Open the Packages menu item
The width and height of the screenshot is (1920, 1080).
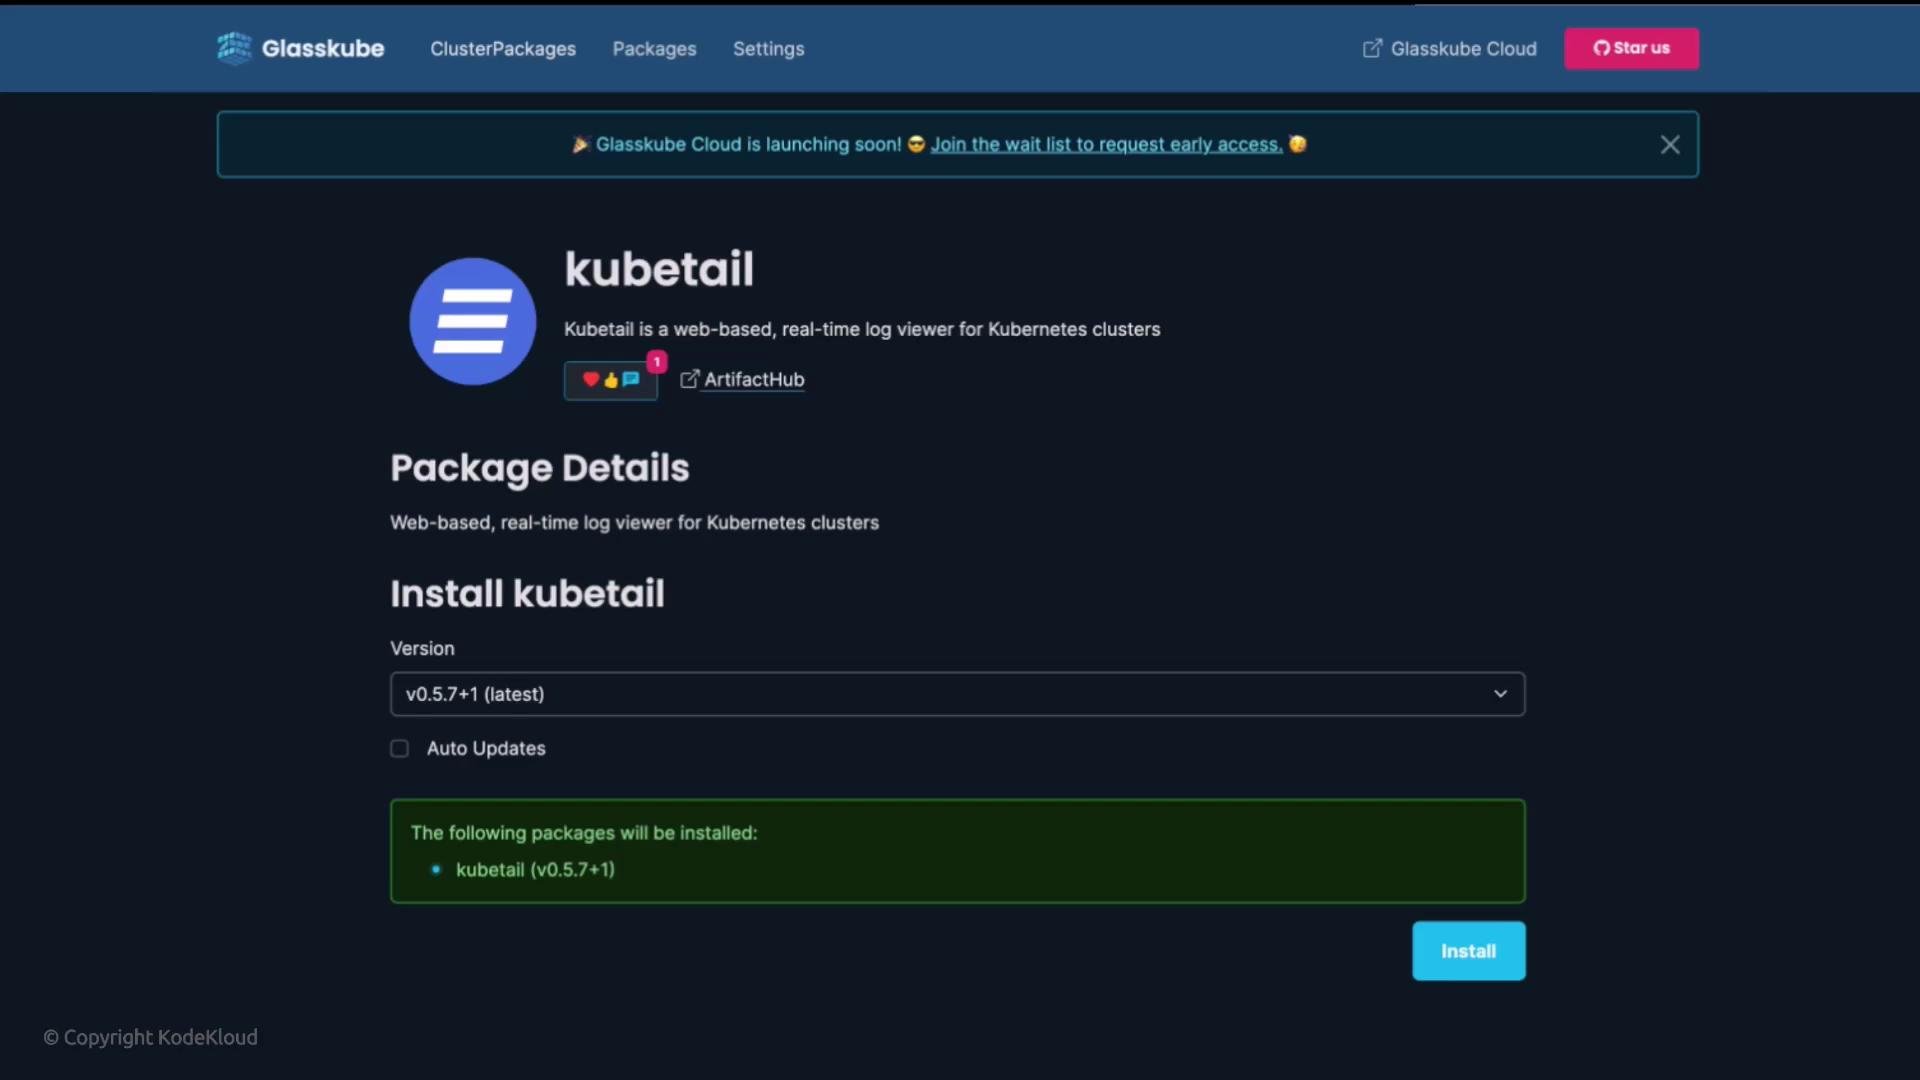click(x=654, y=49)
